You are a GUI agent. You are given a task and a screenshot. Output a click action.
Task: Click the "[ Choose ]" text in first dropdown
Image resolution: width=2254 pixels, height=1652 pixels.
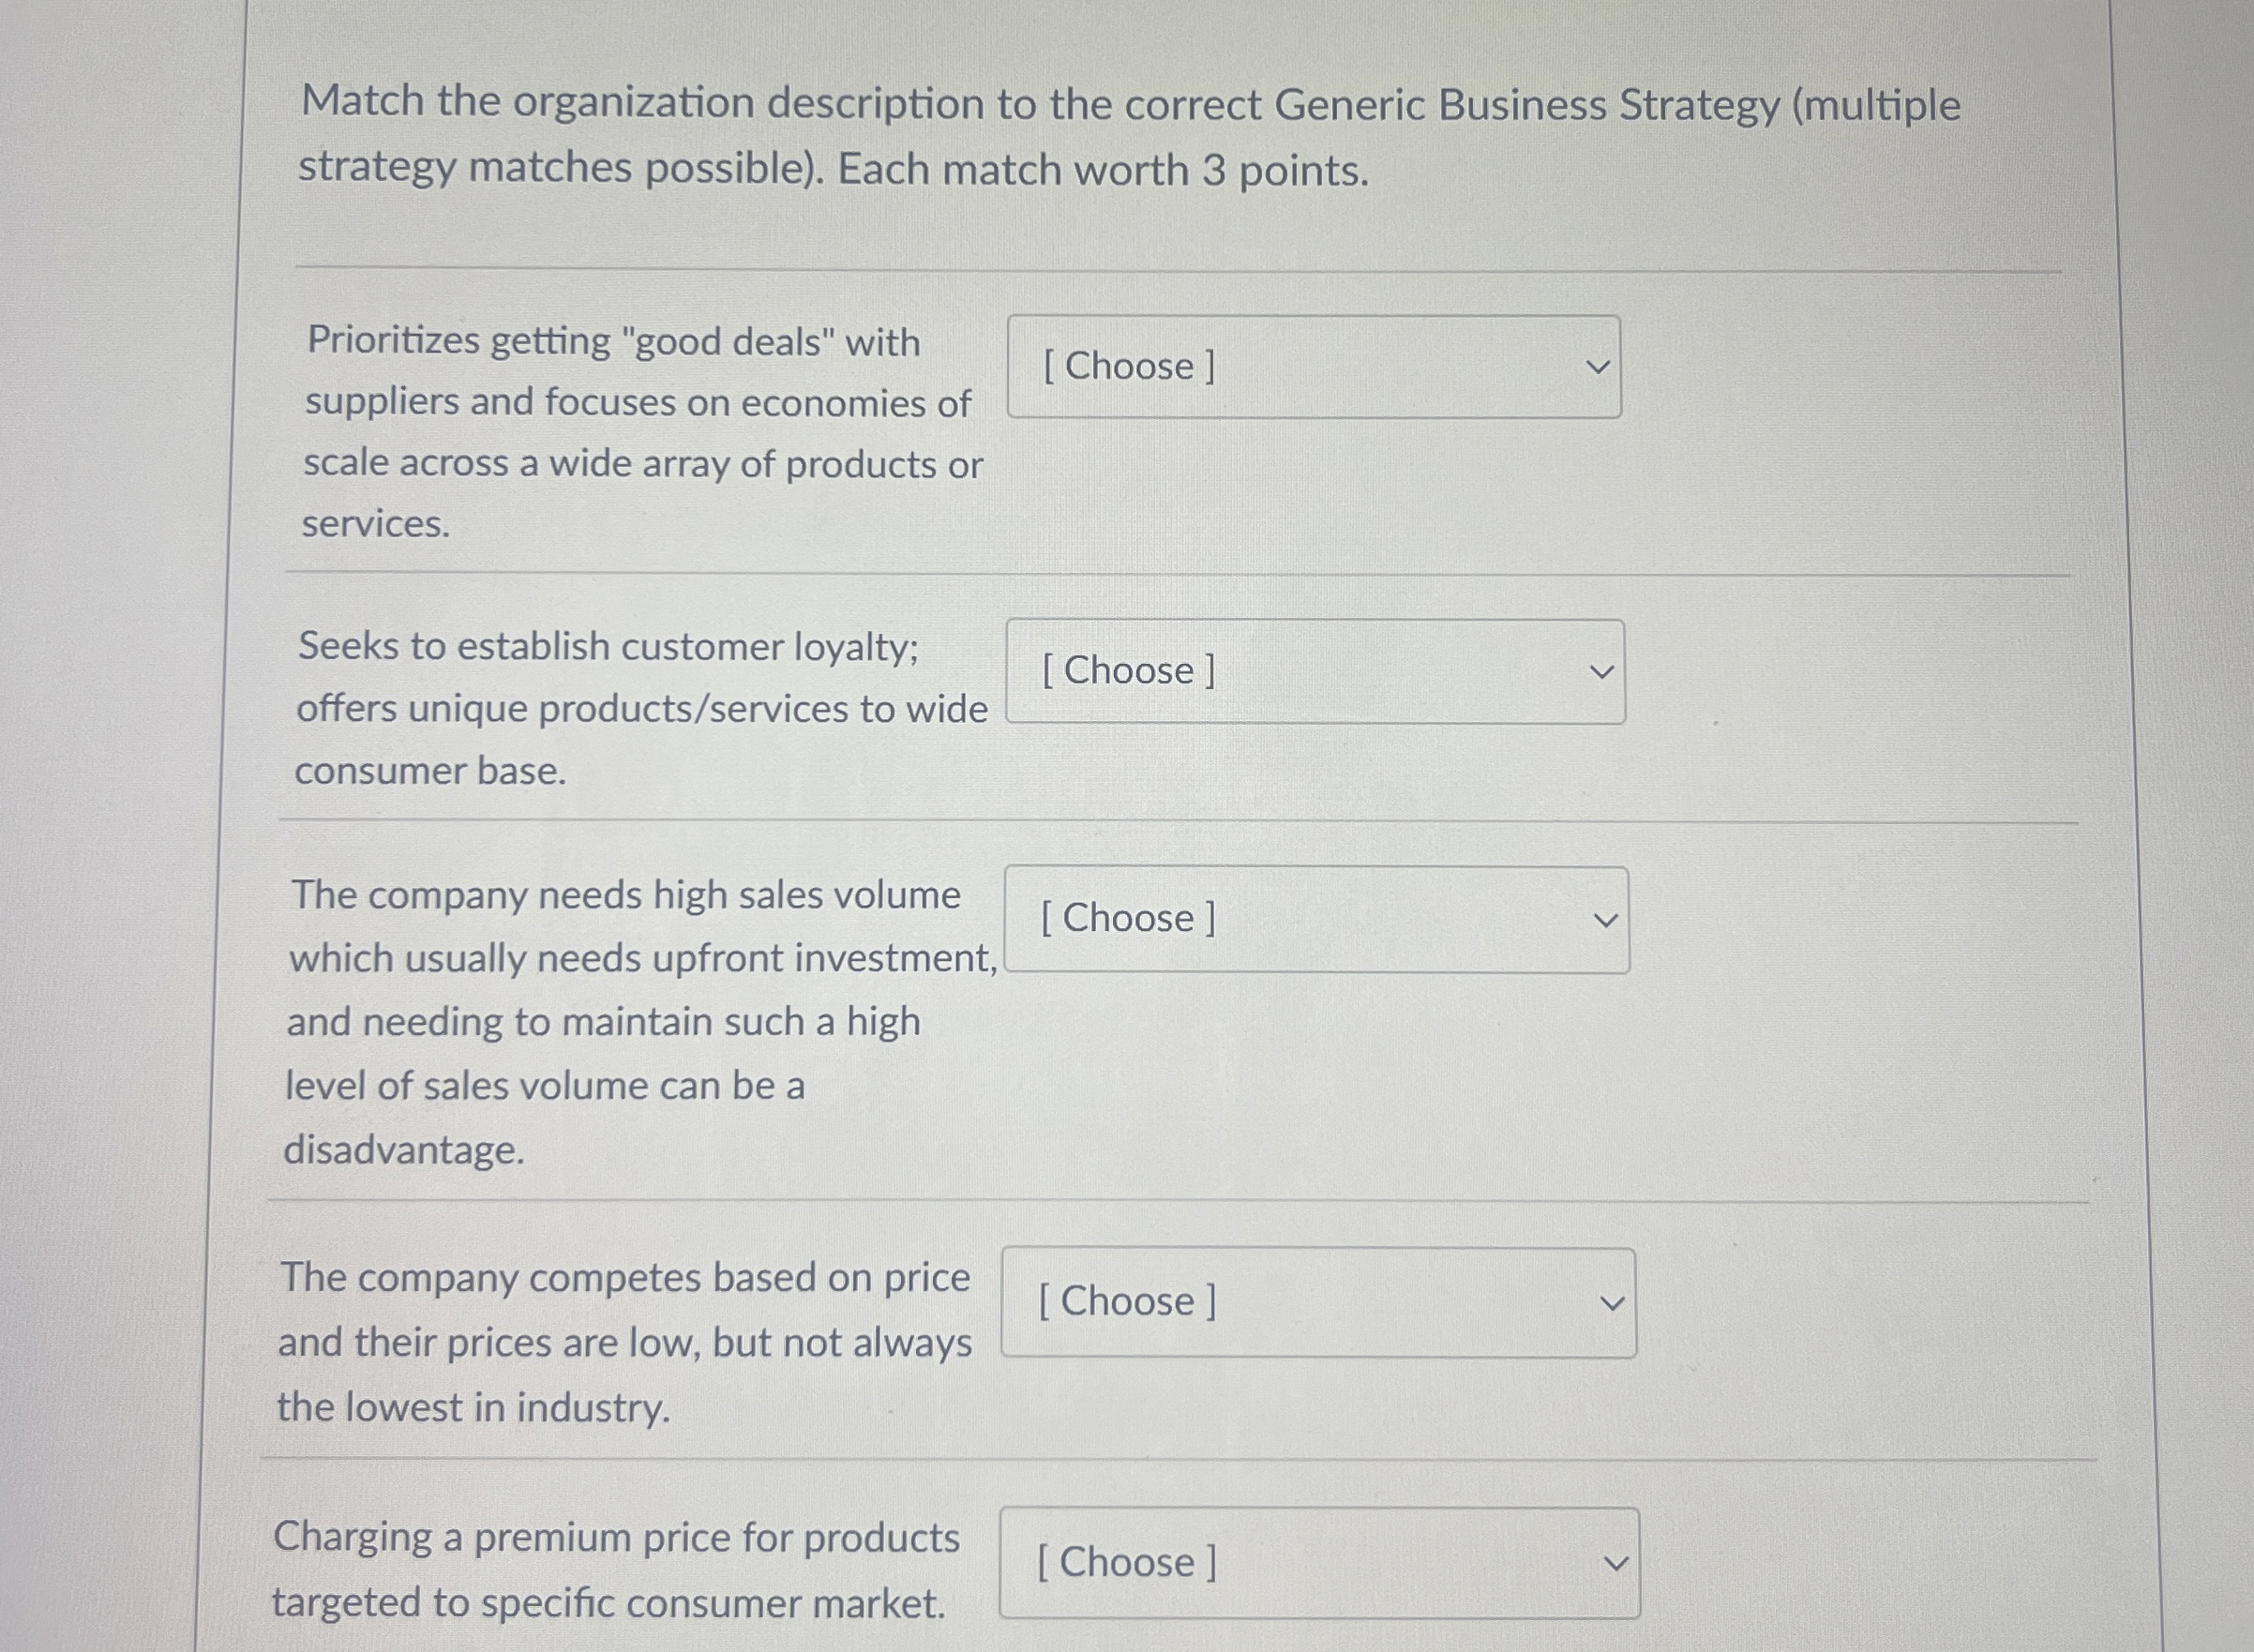click(x=1129, y=366)
